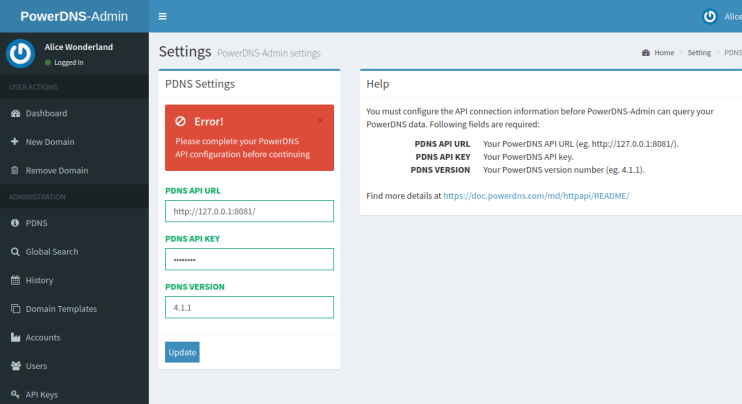
Task: Dismiss the Error alert with the X
Action: [x=320, y=120]
